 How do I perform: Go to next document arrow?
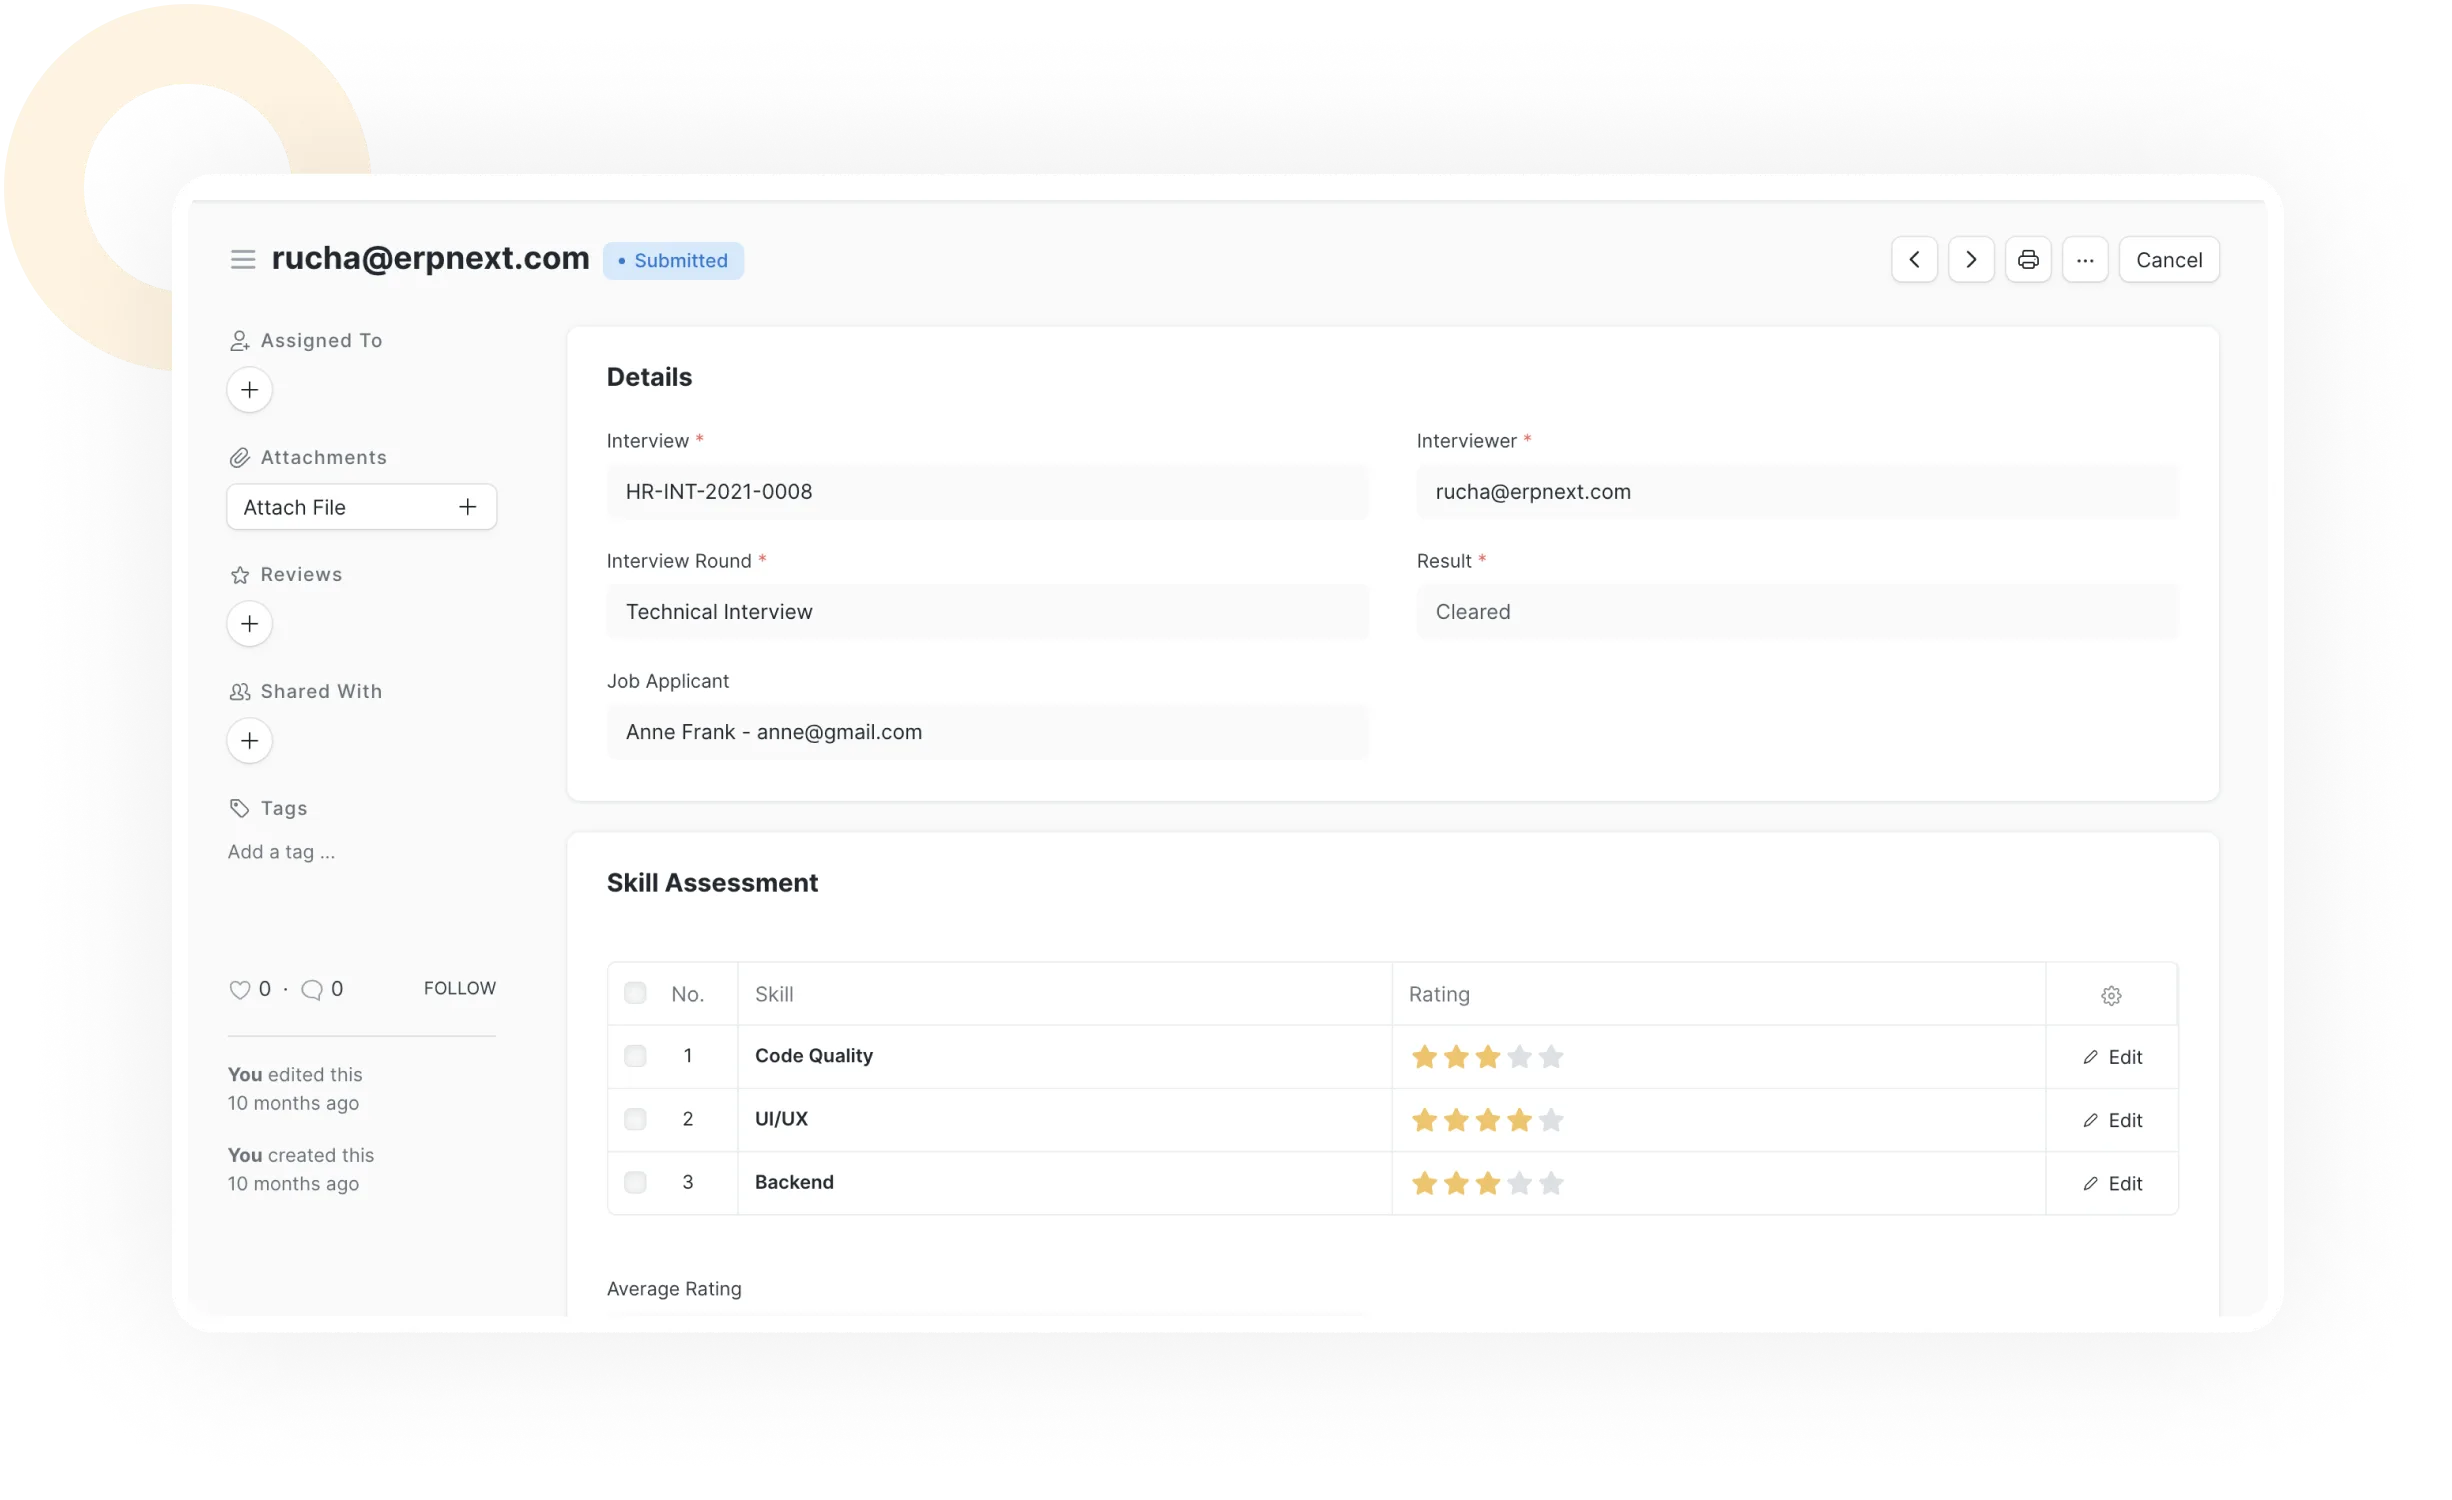(x=1971, y=260)
